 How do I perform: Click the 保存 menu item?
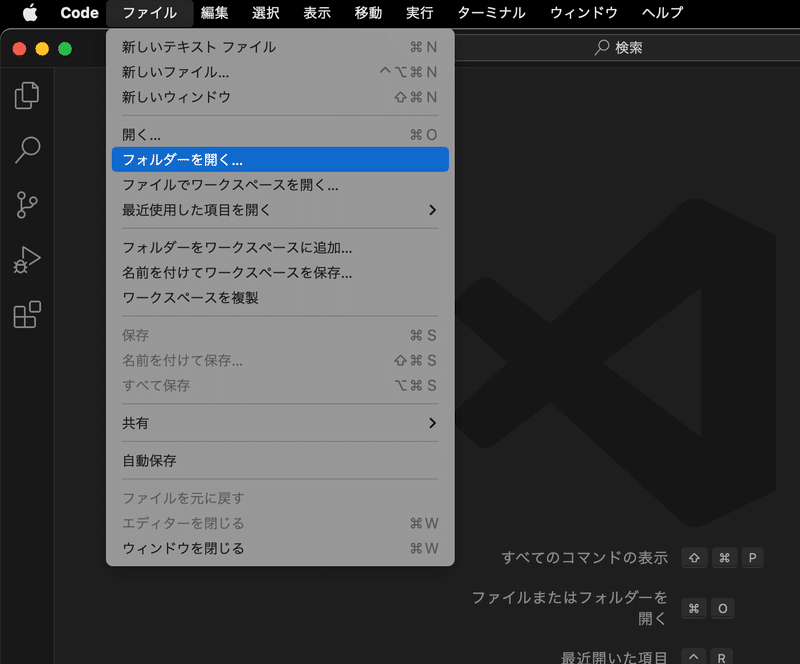coord(280,335)
